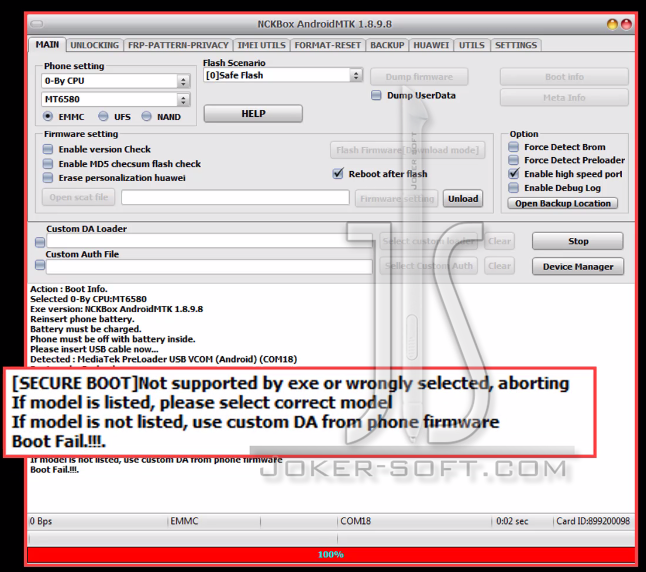Toggle Erase personalization huawei checkbox
The height and width of the screenshot is (572, 646).
coord(48,178)
